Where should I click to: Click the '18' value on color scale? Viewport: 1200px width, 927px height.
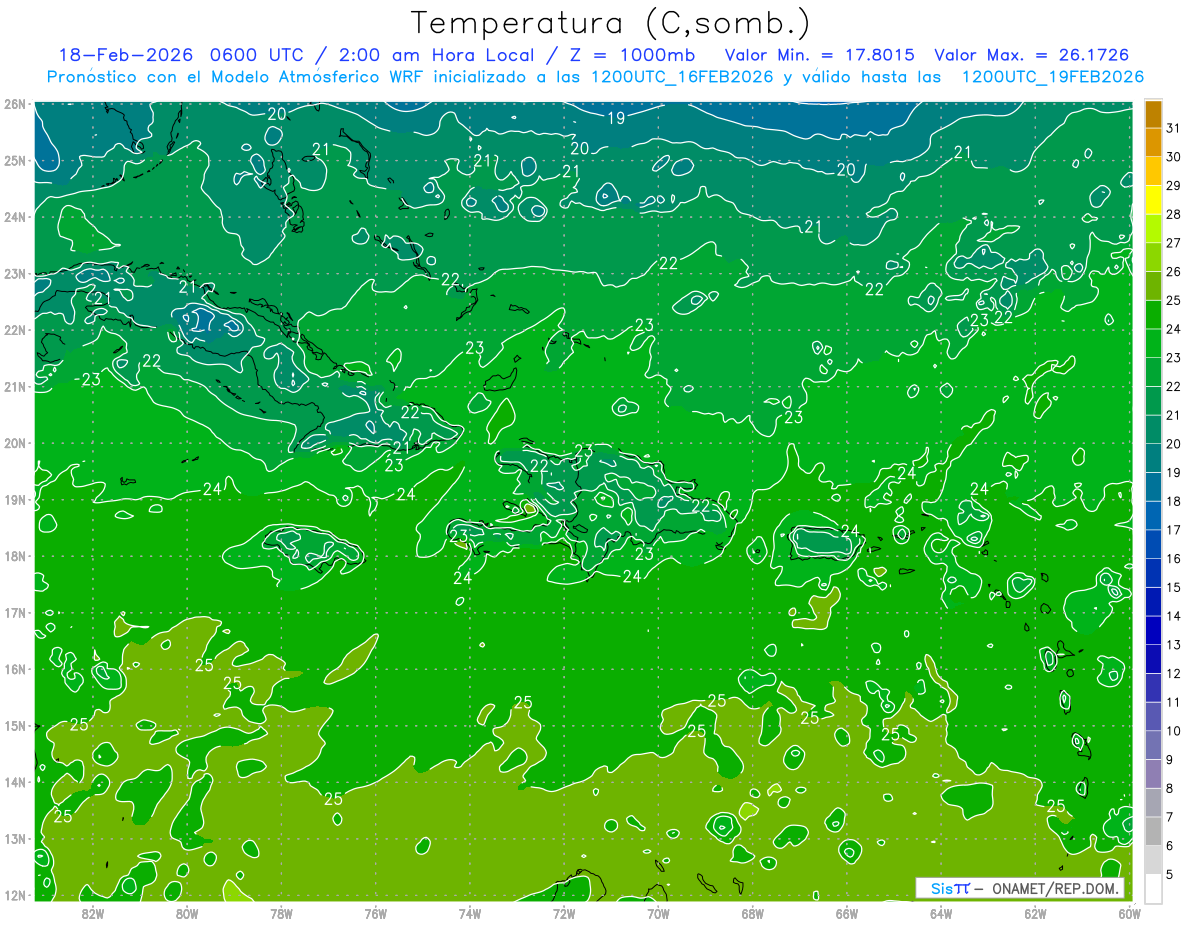click(1174, 501)
